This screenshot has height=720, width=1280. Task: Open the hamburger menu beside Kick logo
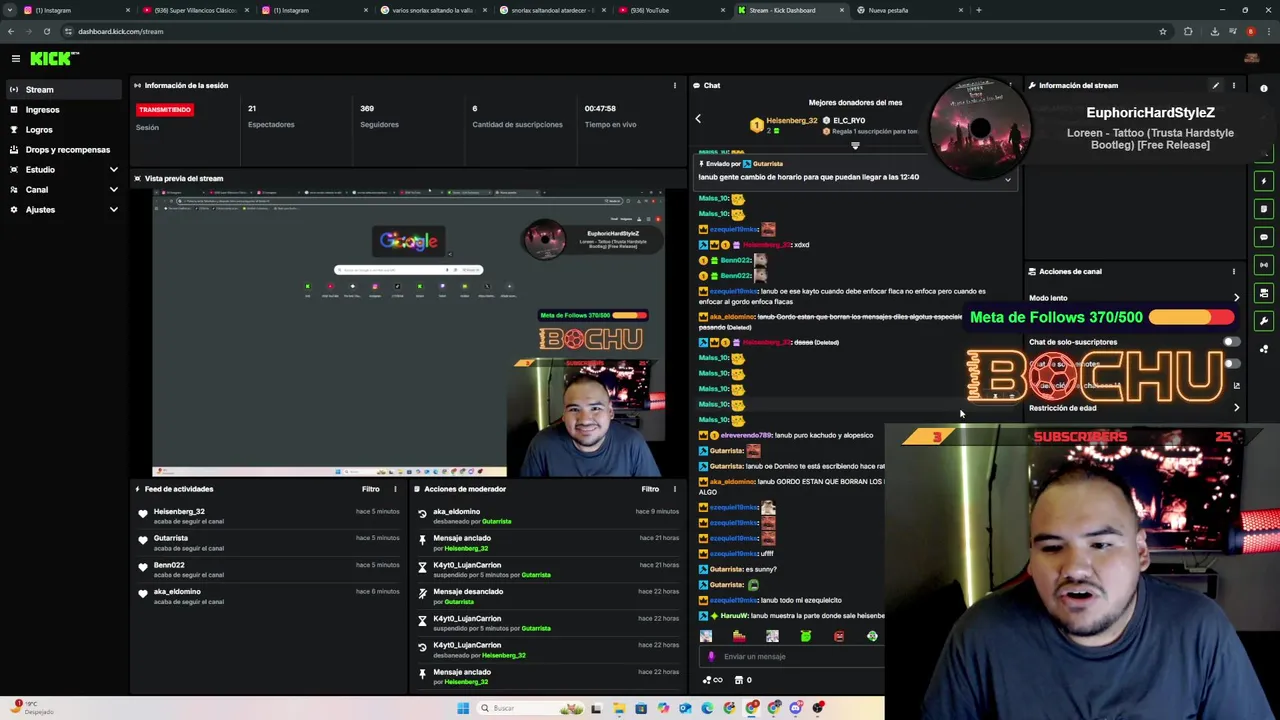point(16,59)
